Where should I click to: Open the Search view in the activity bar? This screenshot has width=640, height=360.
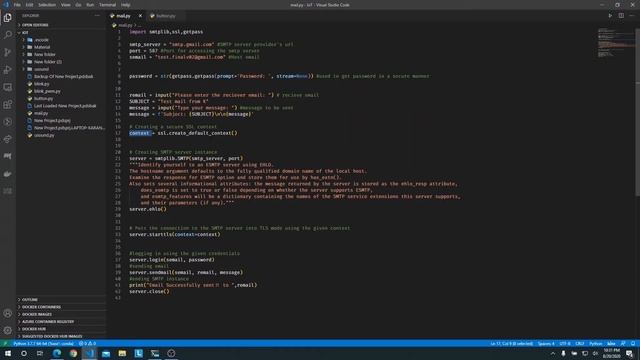click(8, 35)
